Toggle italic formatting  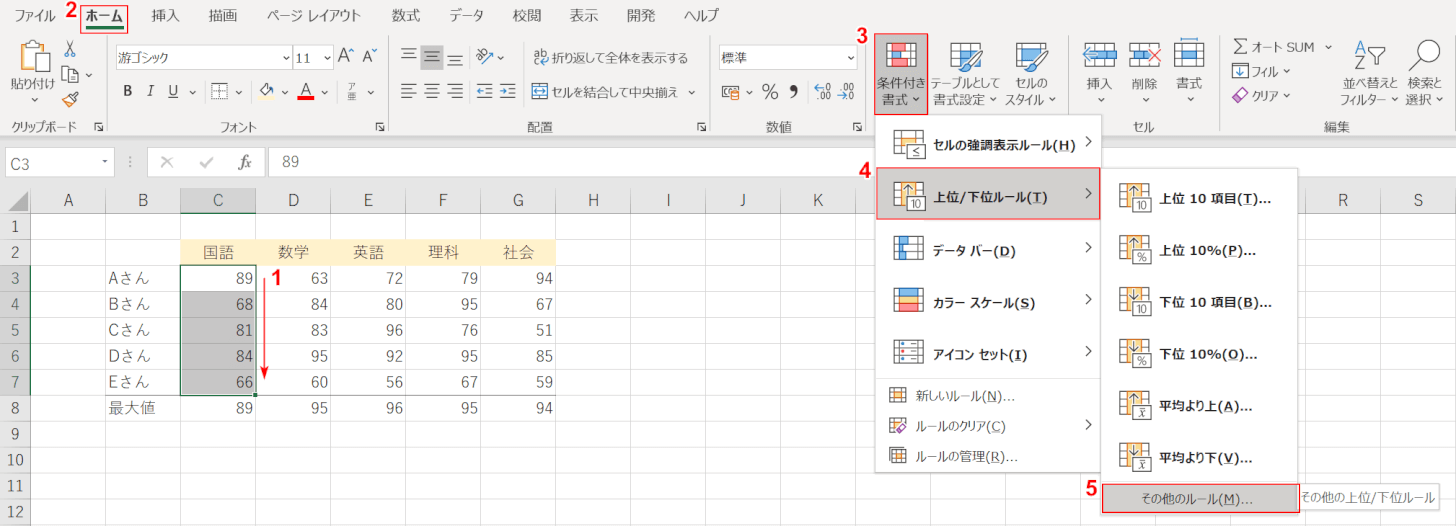coord(151,91)
